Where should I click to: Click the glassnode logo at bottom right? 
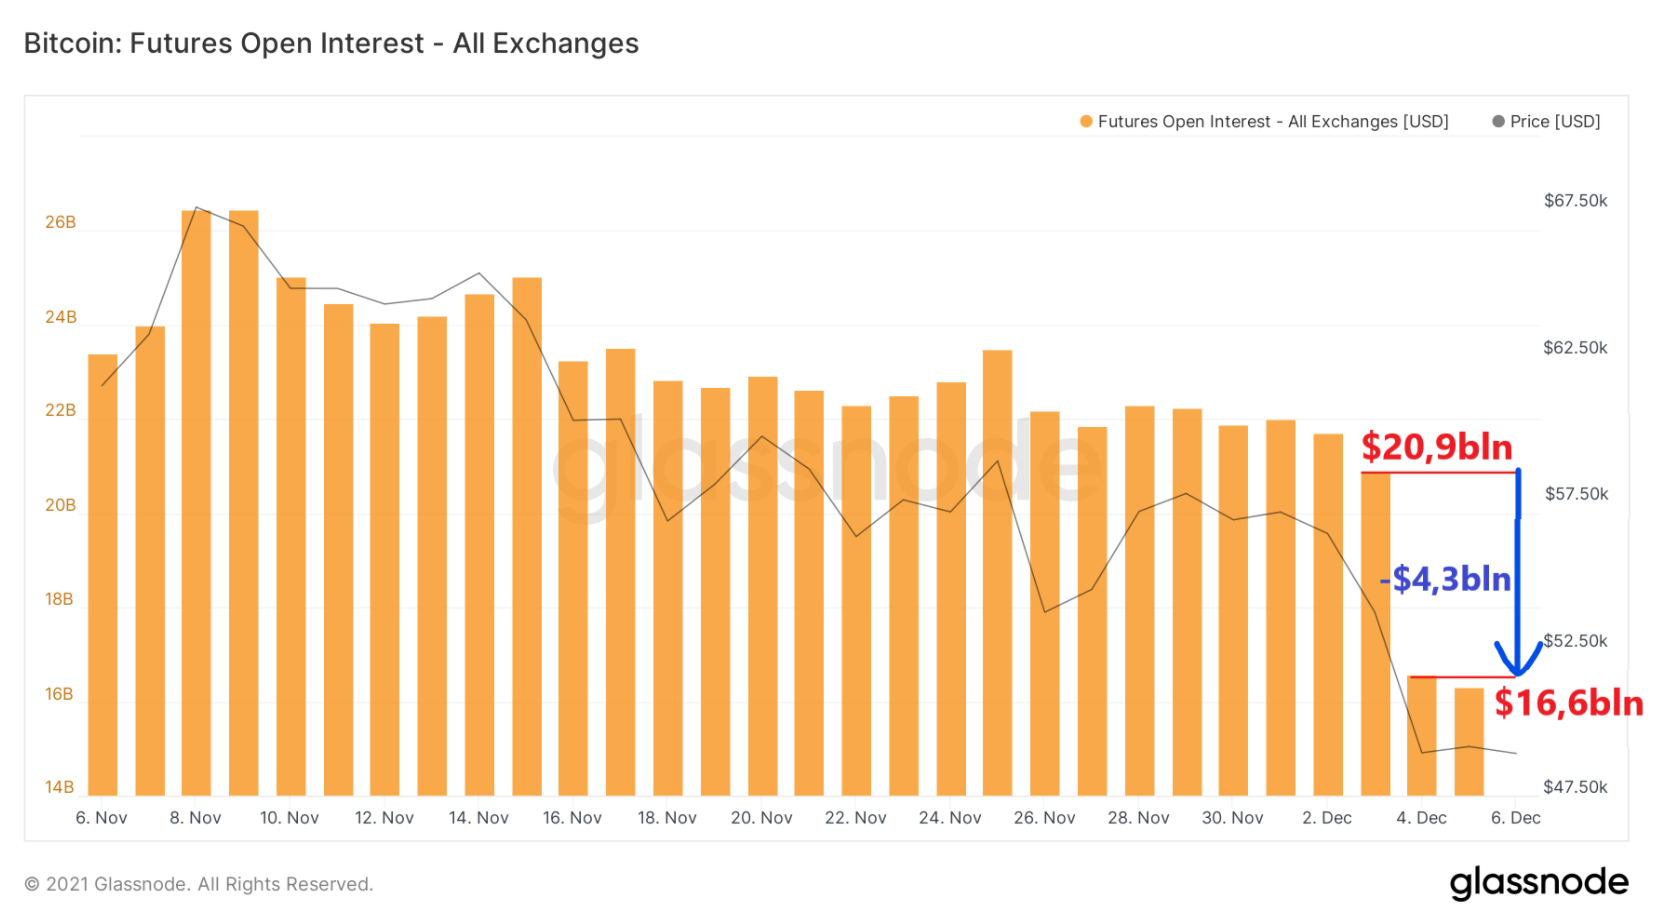pyautogui.click(x=1538, y=882)
